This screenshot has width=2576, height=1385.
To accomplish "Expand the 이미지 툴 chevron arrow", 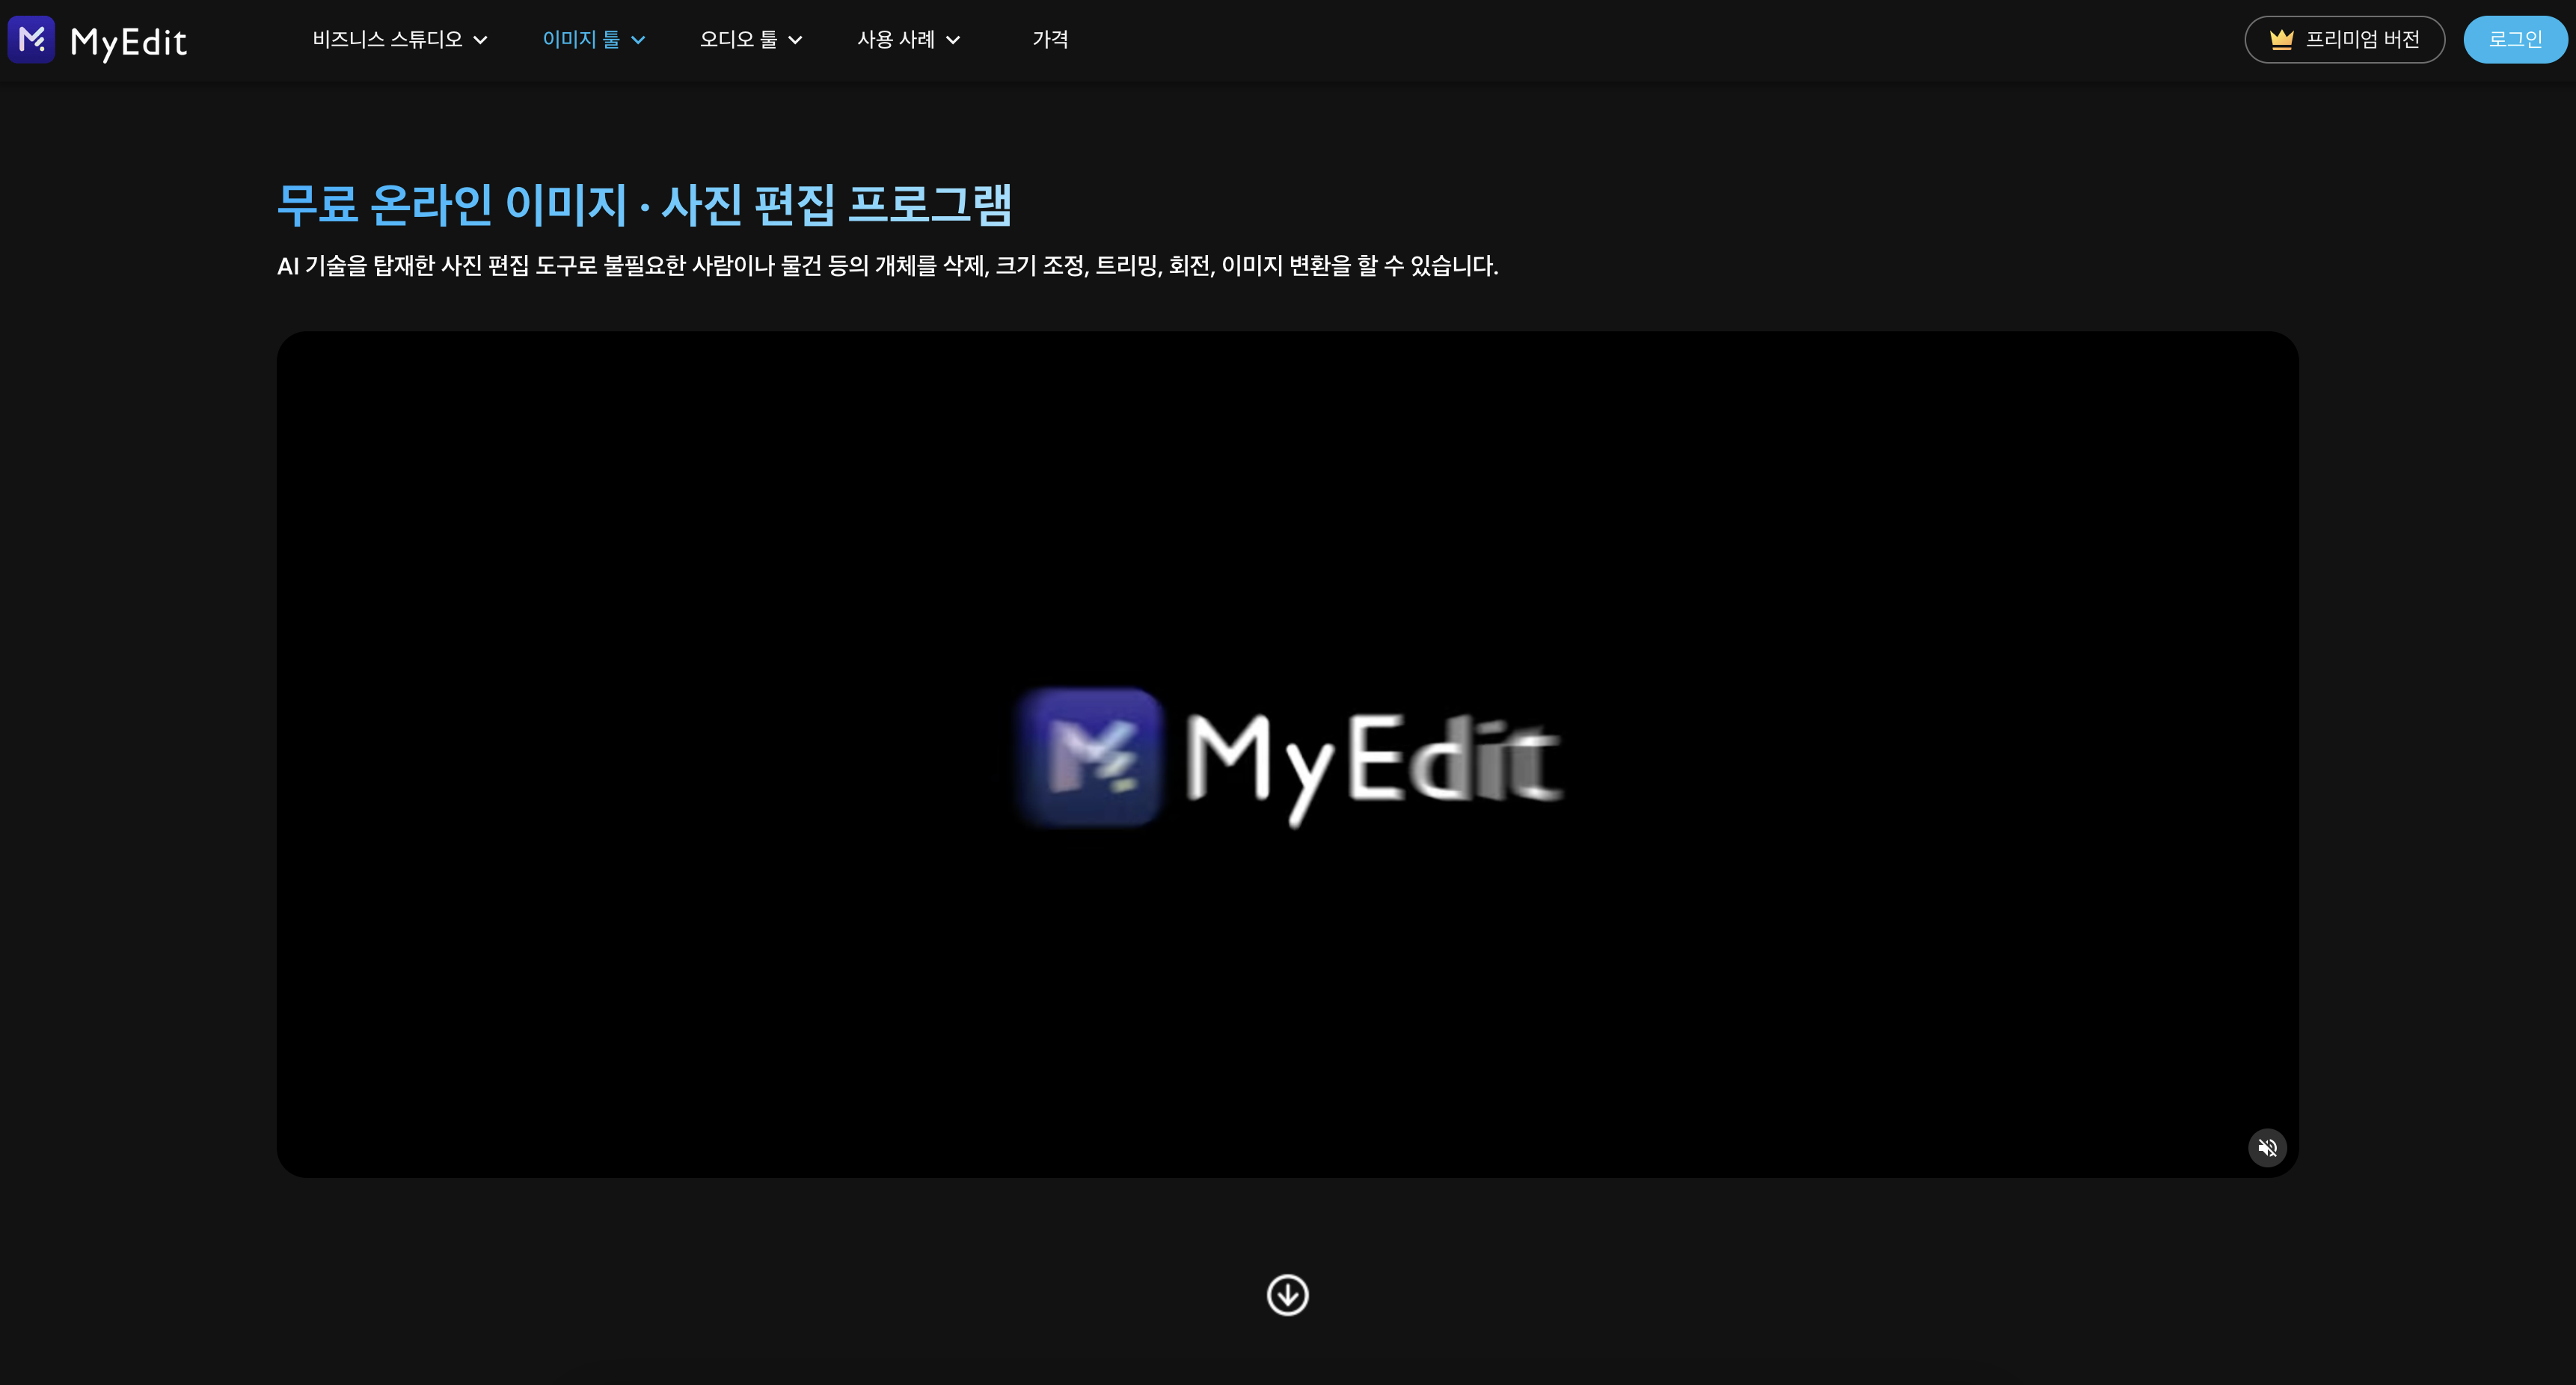I will pos(638,40).
